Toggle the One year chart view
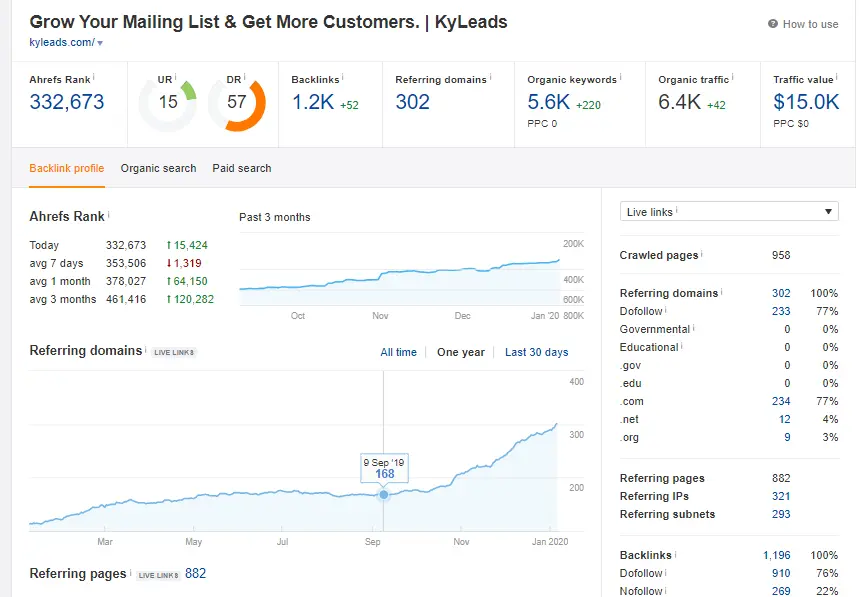859x597 pixels. pos(461,352)
